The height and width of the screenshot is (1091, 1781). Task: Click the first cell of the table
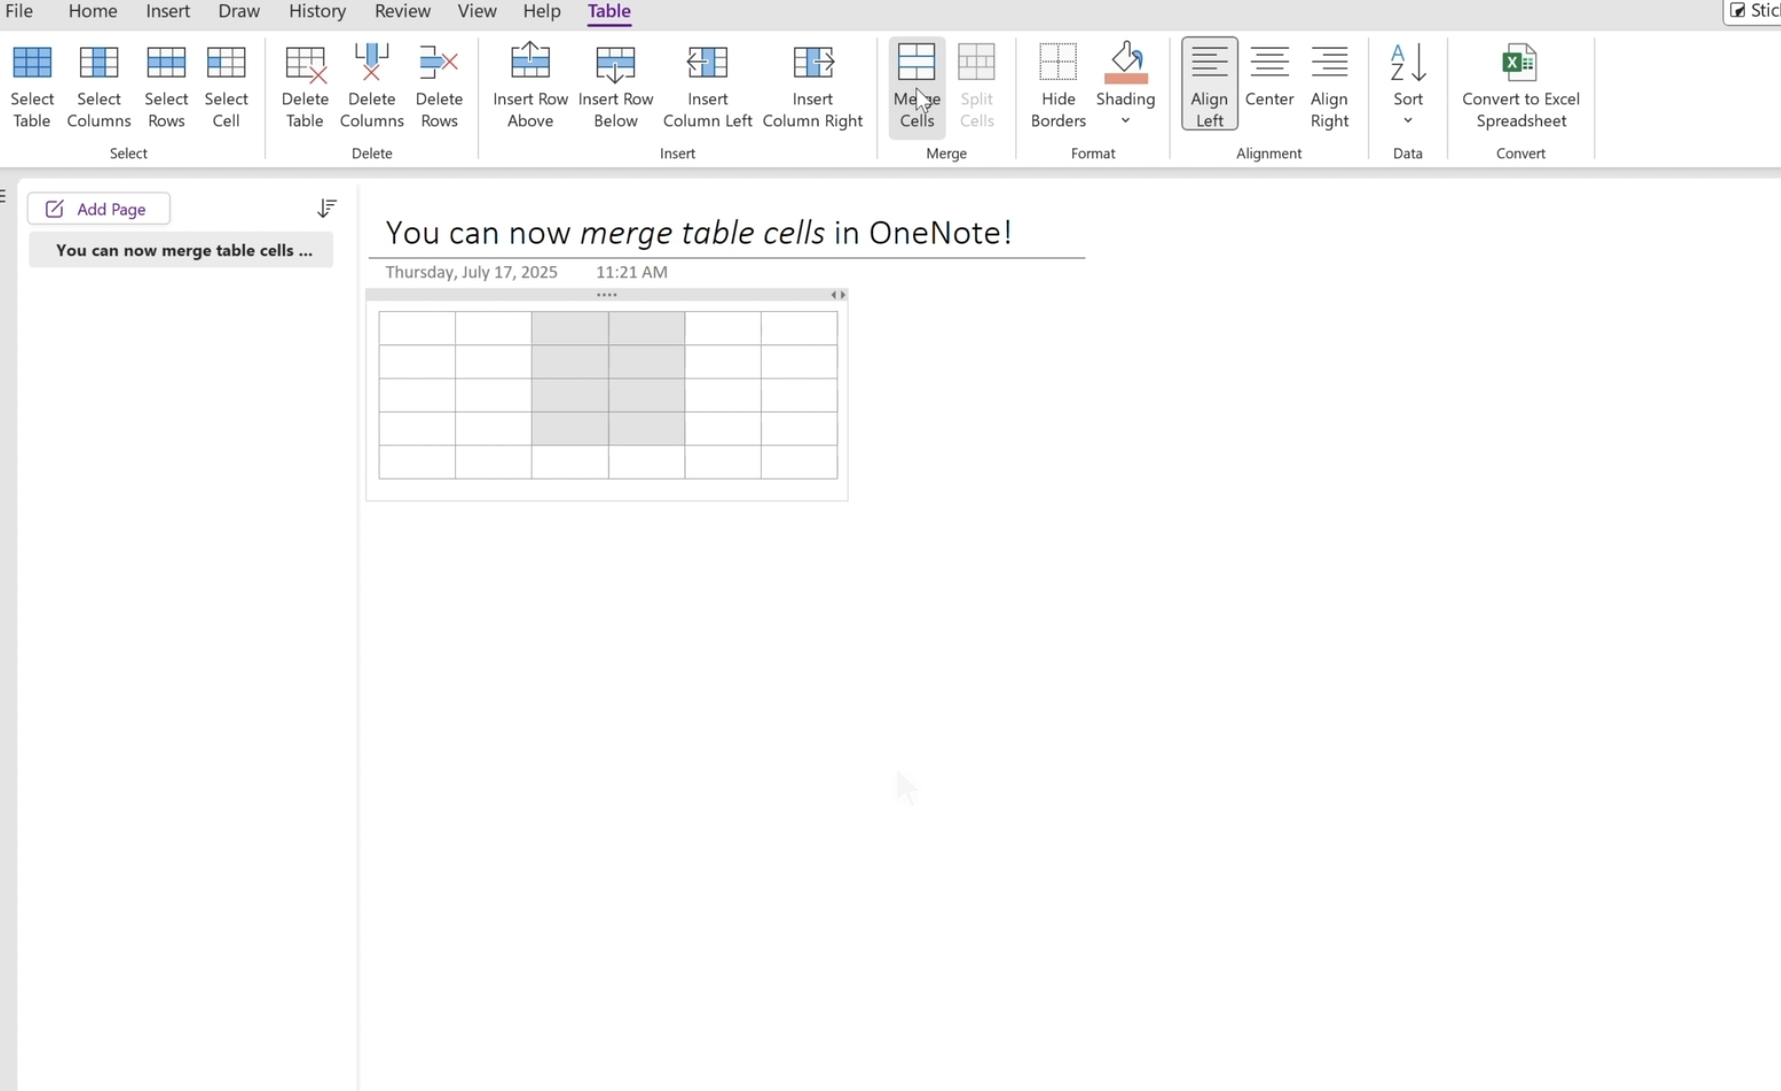(x=417, y=328)
